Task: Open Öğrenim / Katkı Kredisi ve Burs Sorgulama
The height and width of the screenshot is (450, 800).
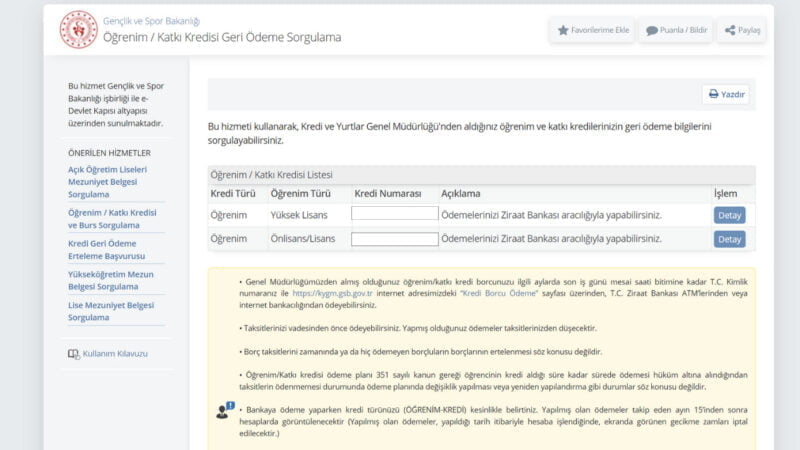Action: pyautogui.click(x=112, y=219)
